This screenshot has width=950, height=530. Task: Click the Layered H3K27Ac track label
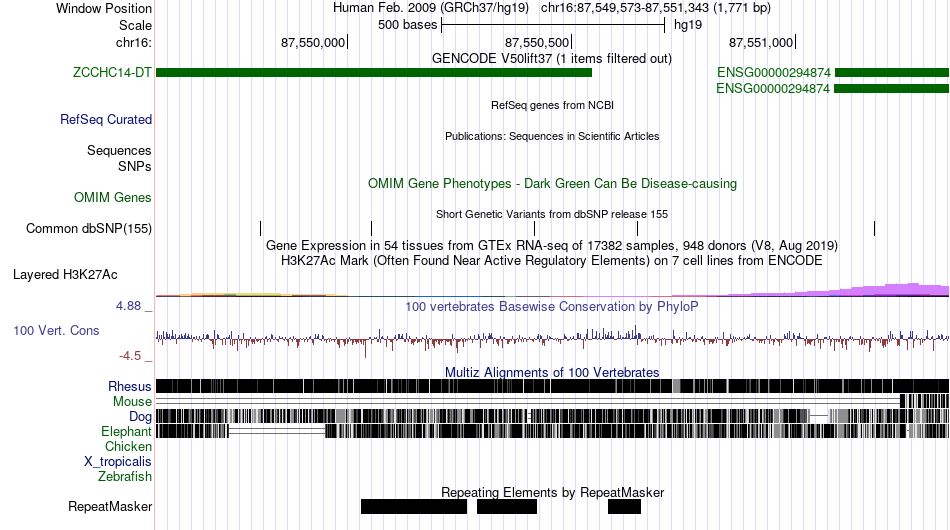65,274
